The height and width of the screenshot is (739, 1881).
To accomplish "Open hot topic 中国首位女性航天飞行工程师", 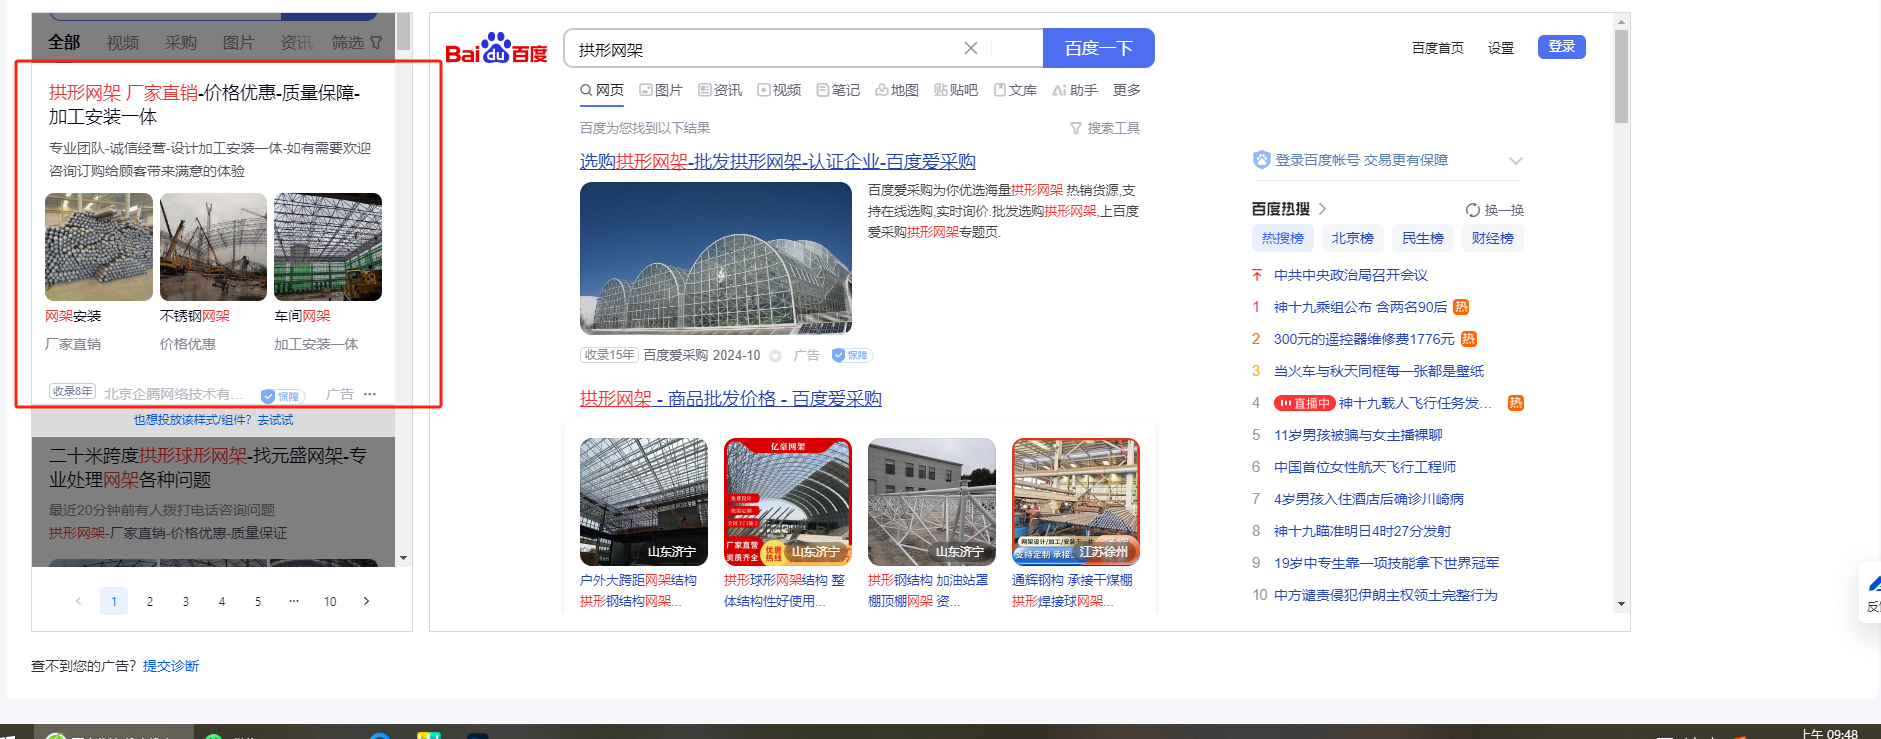I will 1365,467.
